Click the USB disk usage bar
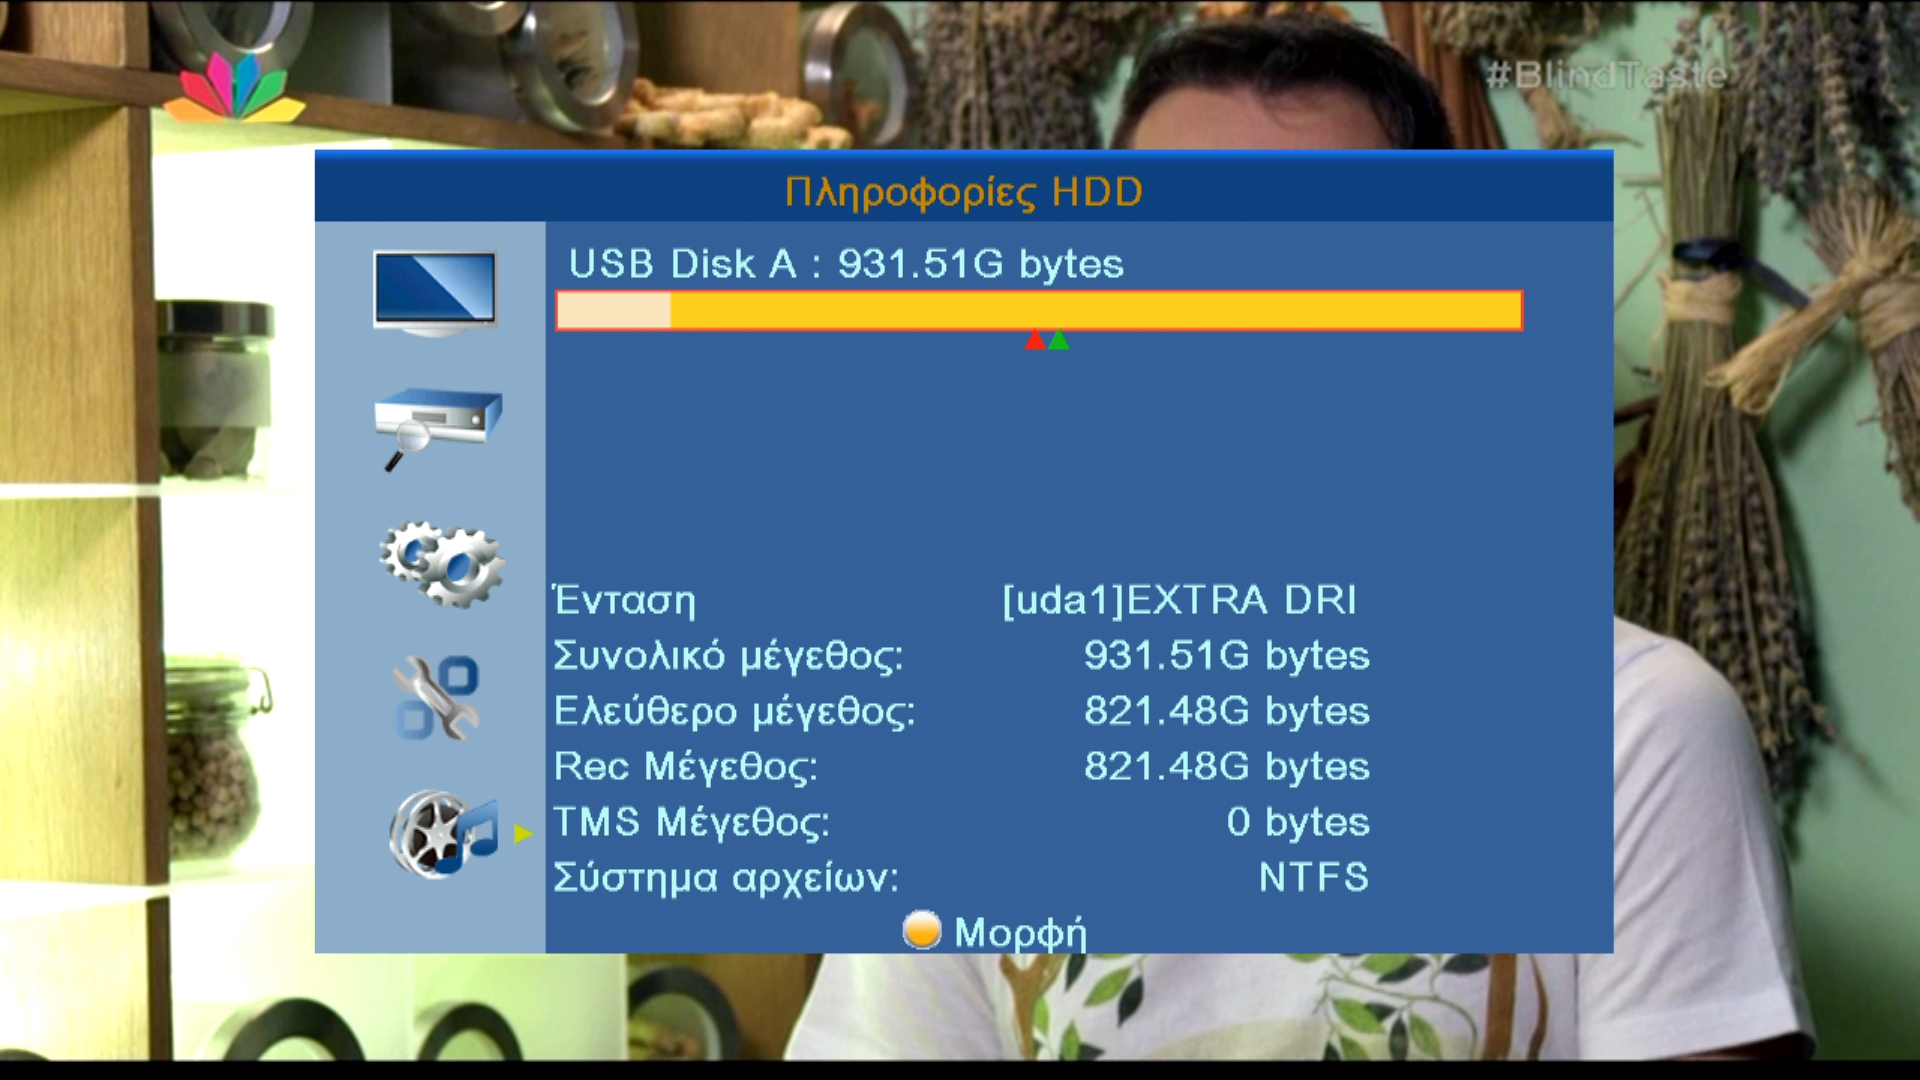The image size is (1920, 1080). (x=1039, y=310)
